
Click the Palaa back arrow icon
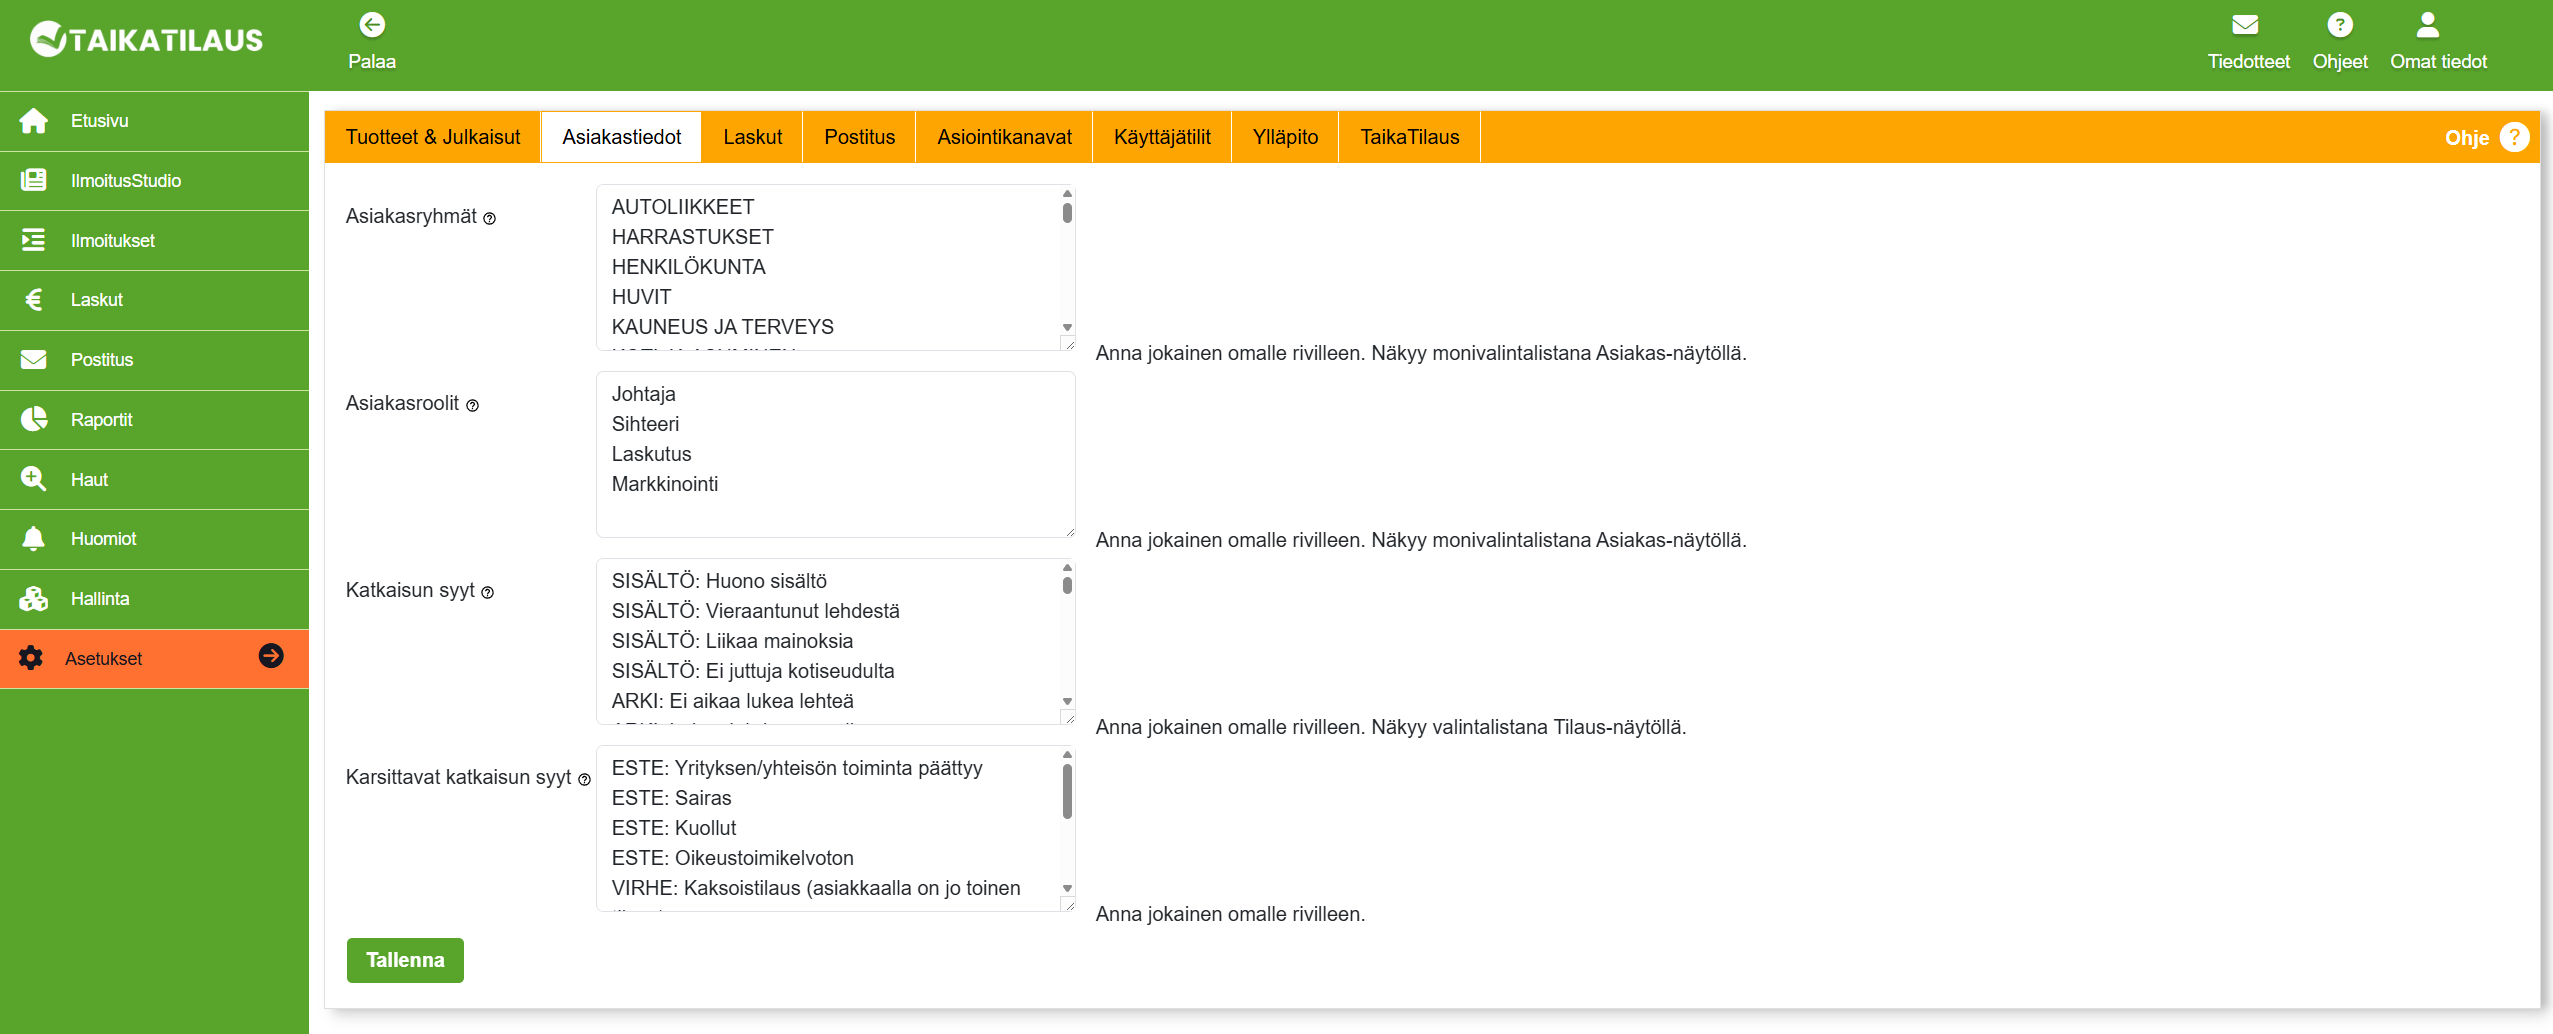(372, 25)
